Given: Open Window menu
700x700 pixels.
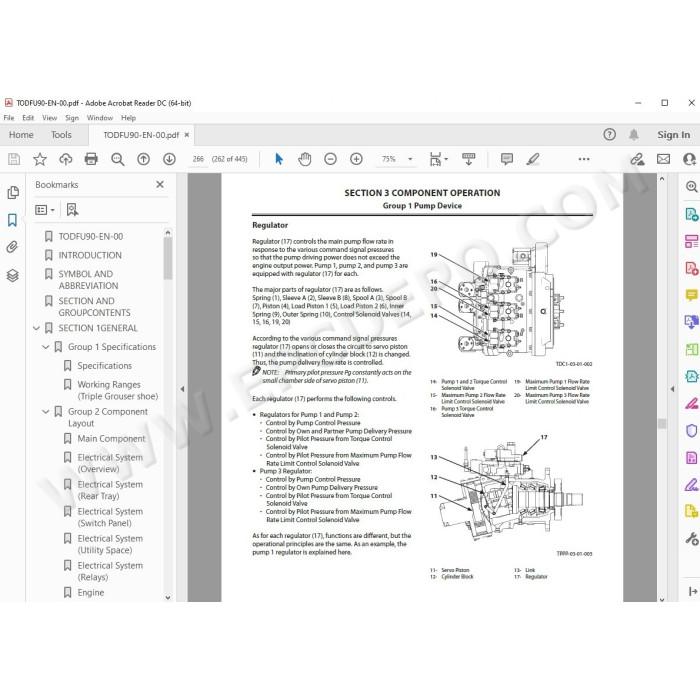Looking at the screenshot, I should click(100, 118).
